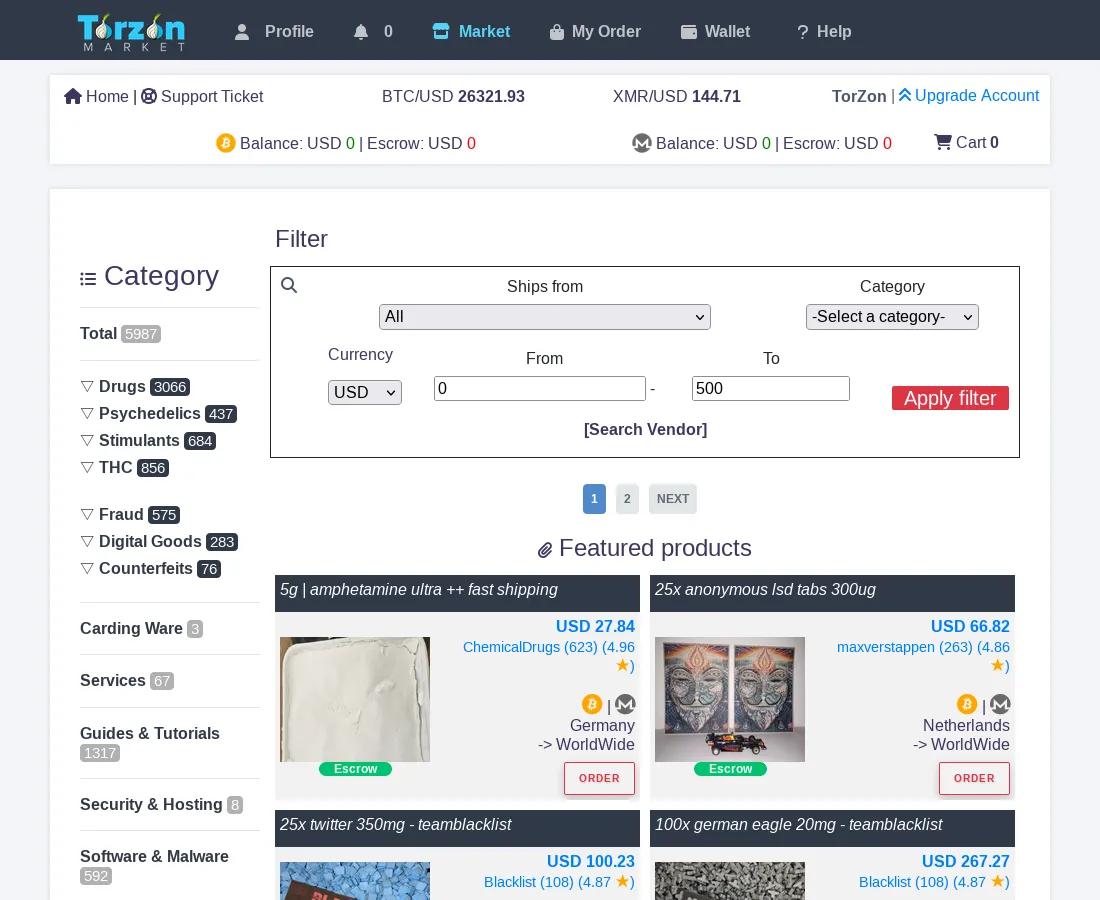The image size is (1100, 900).
Task: Expand the Counterfeits category triangle
Action: pyautogui.click(x=87, y=568)
